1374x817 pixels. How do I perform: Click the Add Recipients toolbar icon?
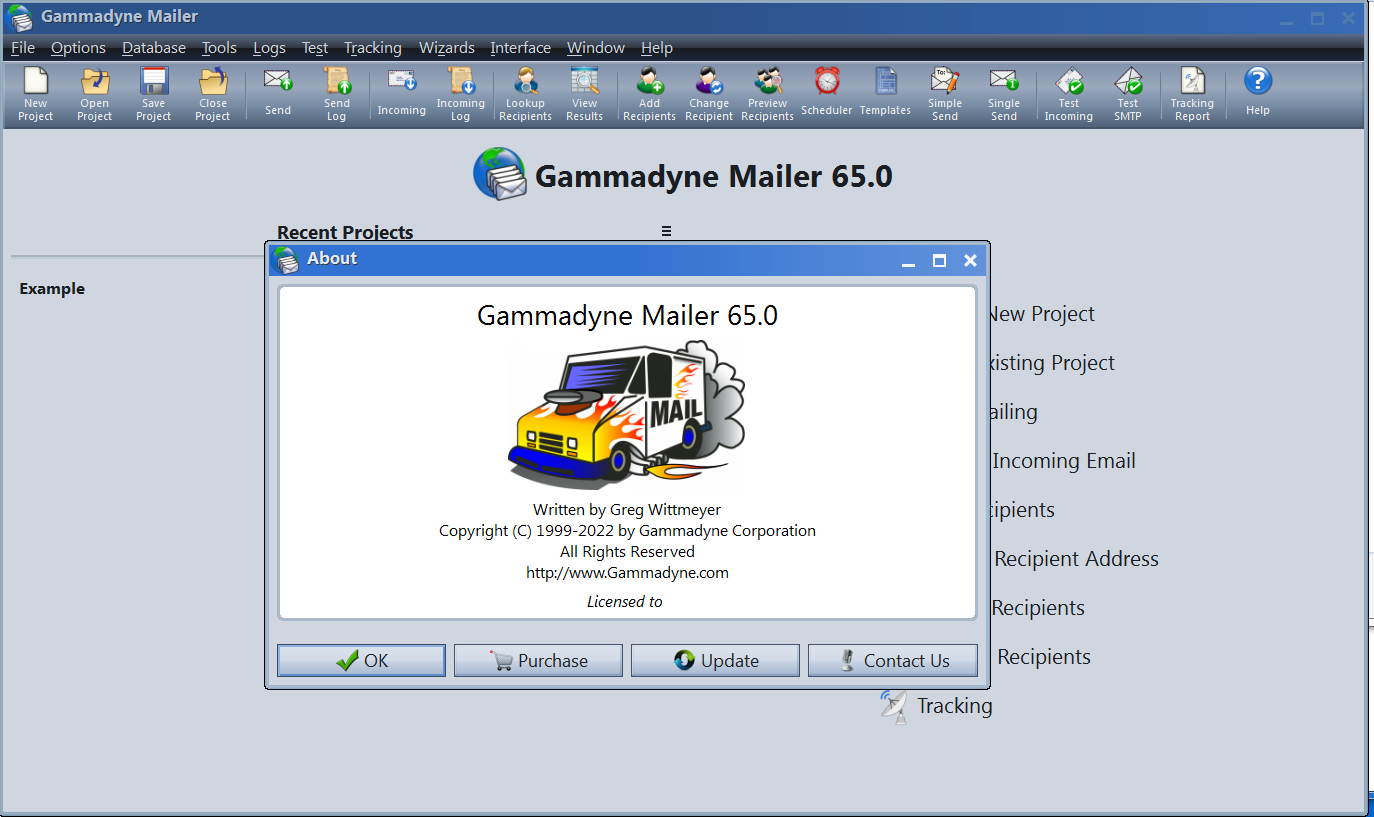pos(649,94)
